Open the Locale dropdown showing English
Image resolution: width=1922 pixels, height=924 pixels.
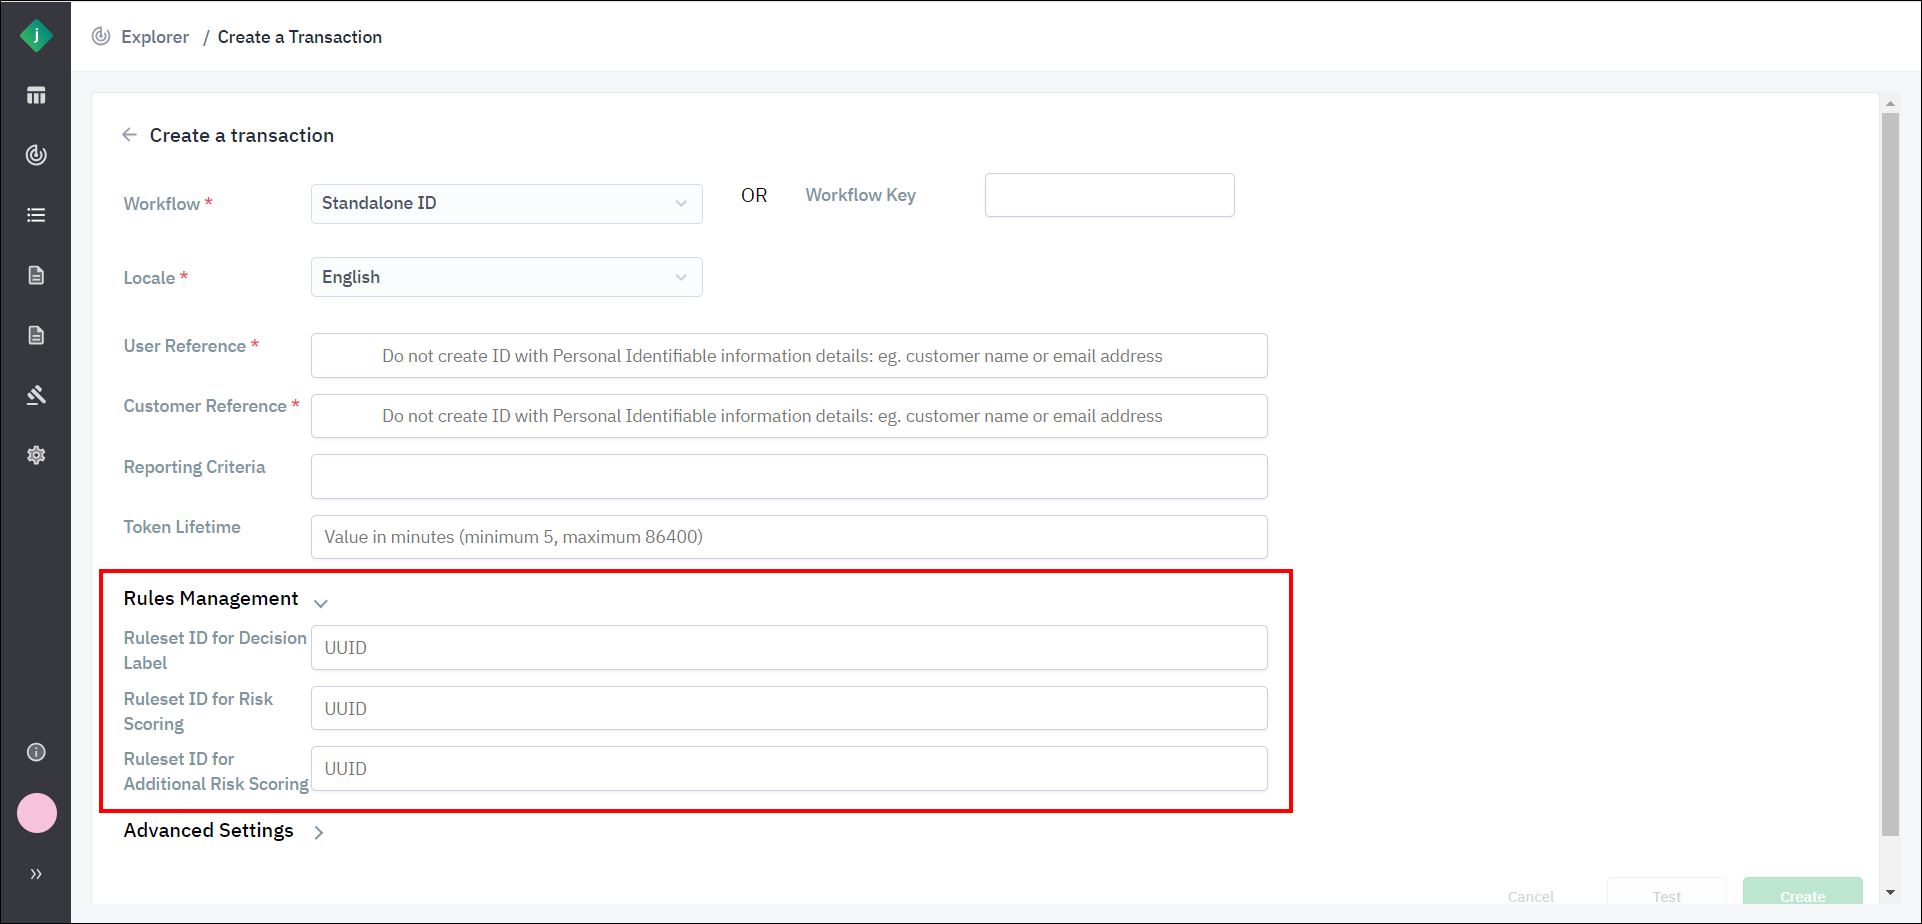coord(506,277)
